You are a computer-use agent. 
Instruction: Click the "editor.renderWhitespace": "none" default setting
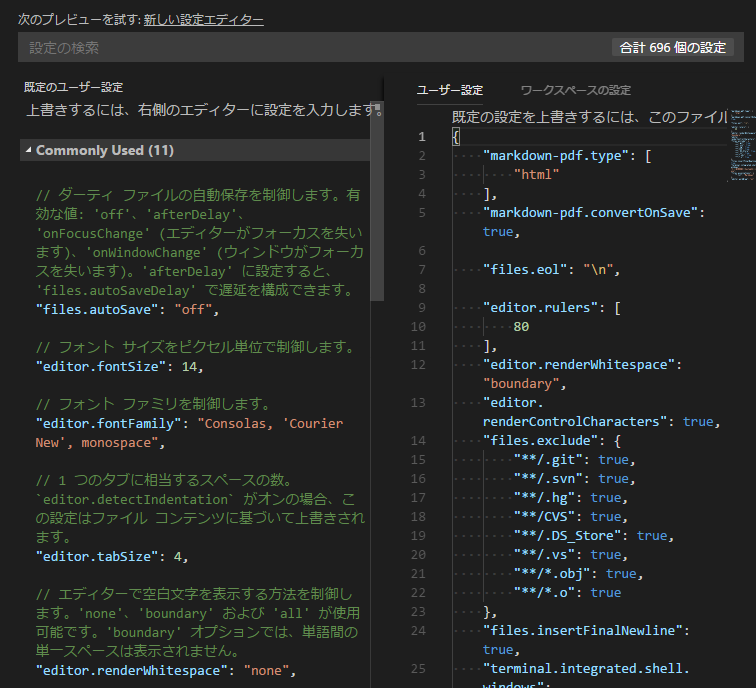(x=166, y=671)
